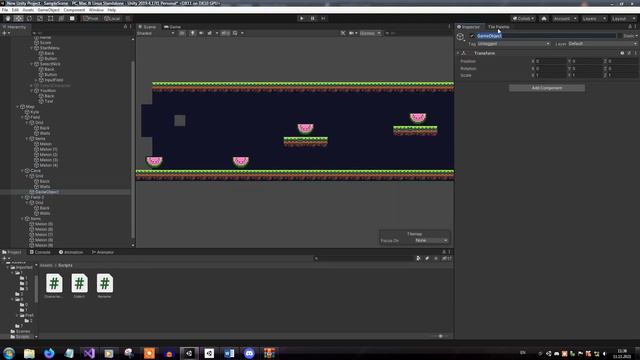The height and width of the screenshot is (360, 640).
Task: Toggle scene audio icon
Action: (201, 33)
